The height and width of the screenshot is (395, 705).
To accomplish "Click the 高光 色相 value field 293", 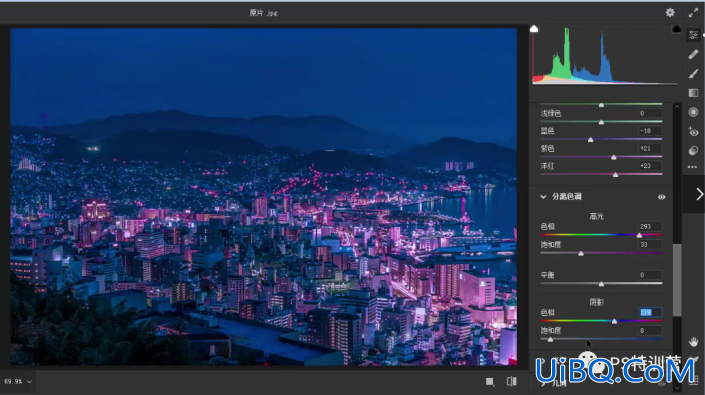I will coord(650,226).
